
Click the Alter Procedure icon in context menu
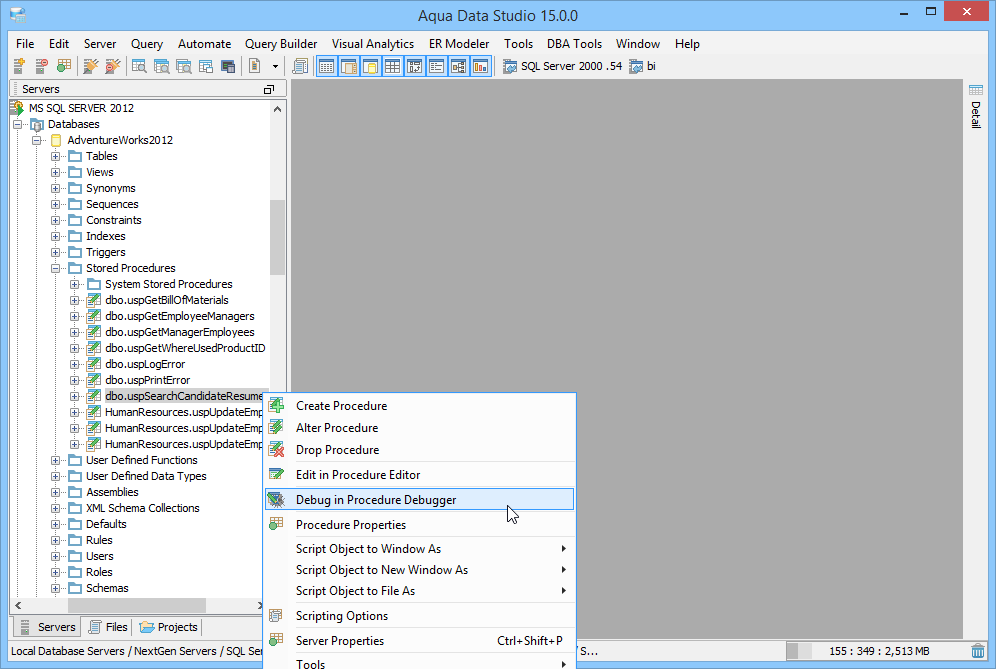point(276,428)
